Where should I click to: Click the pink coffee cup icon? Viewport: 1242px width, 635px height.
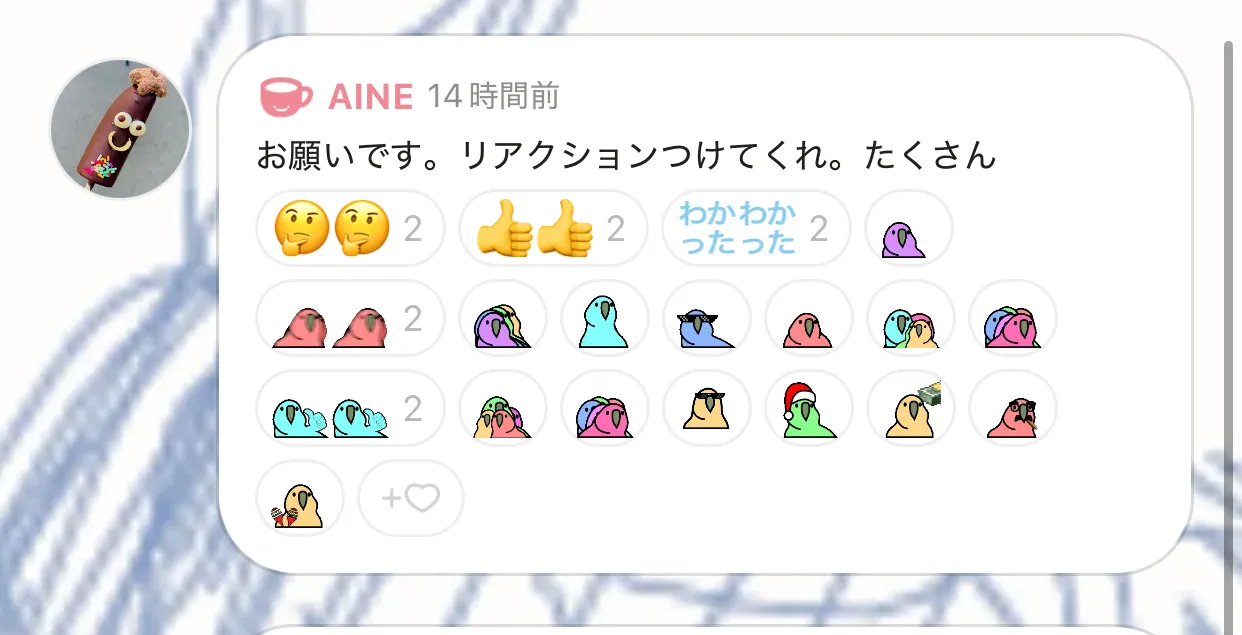[x=286, y=96]
